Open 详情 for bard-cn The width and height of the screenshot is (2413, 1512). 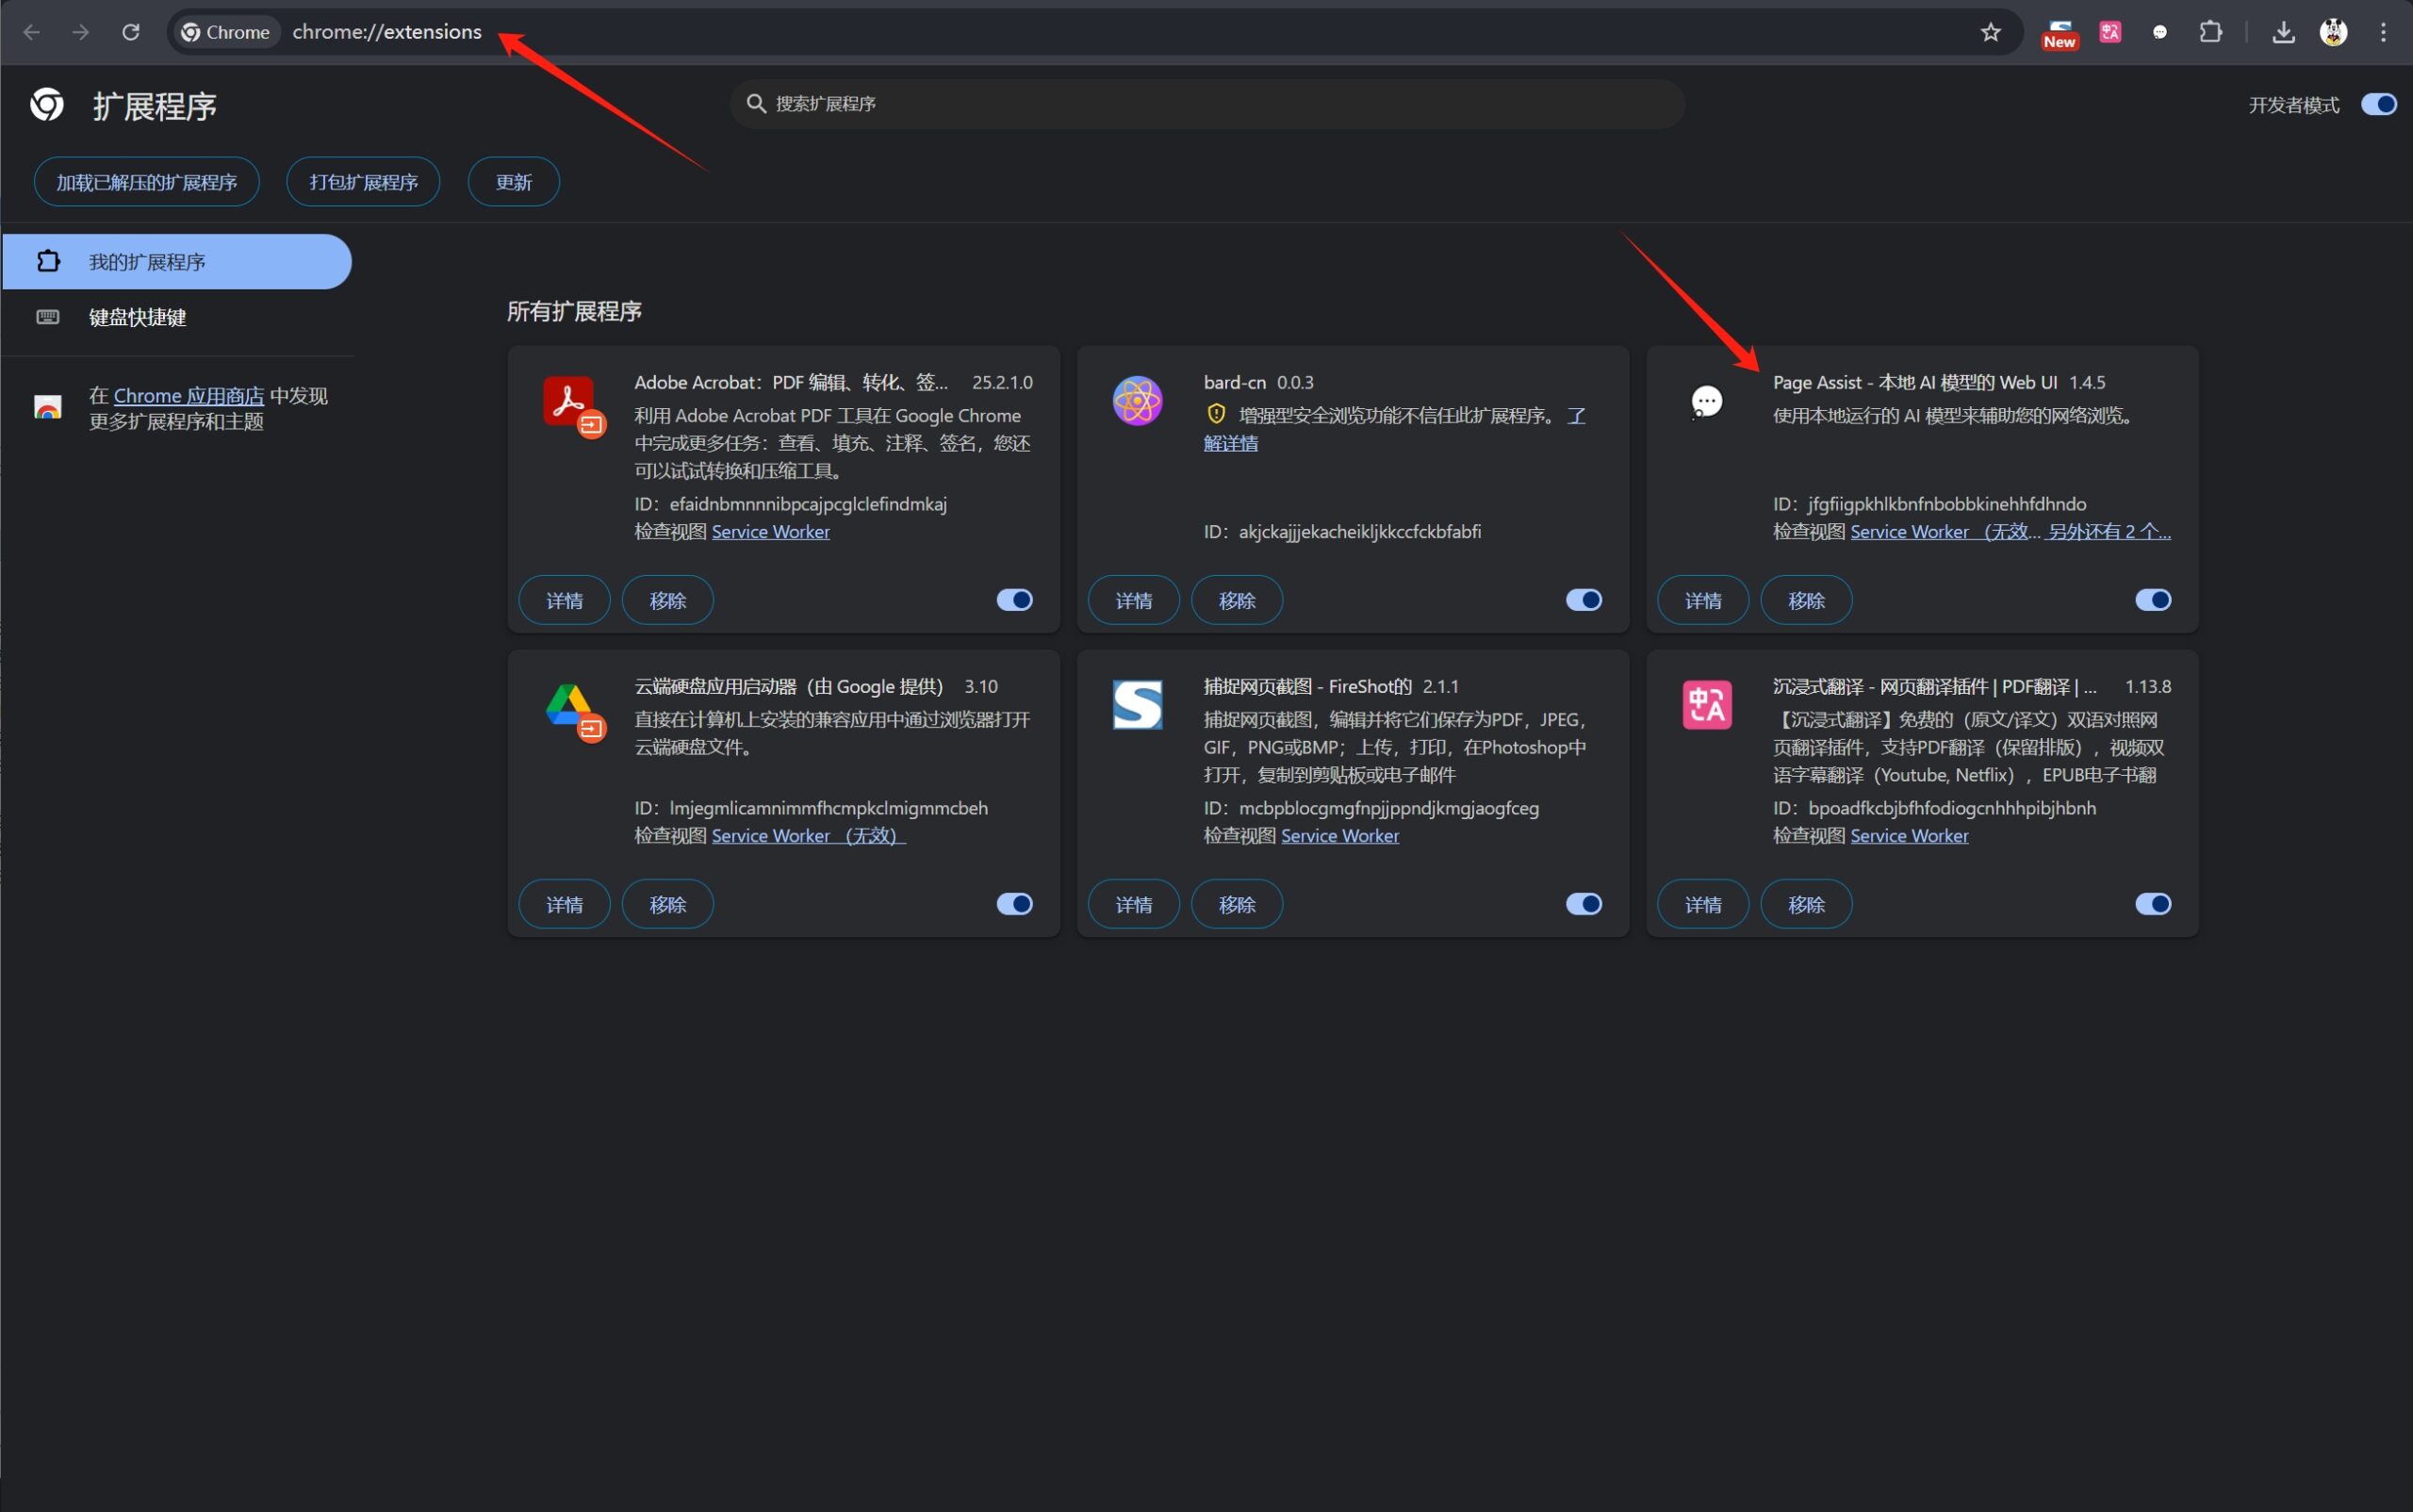click(1133, 600)
